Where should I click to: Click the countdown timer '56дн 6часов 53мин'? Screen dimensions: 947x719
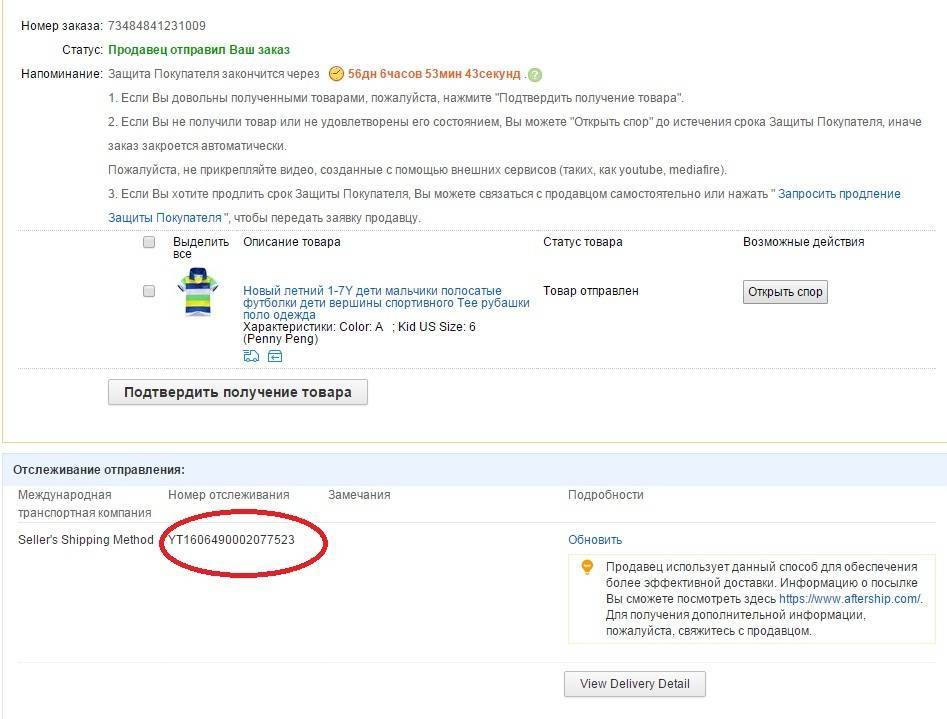point(434,74)
